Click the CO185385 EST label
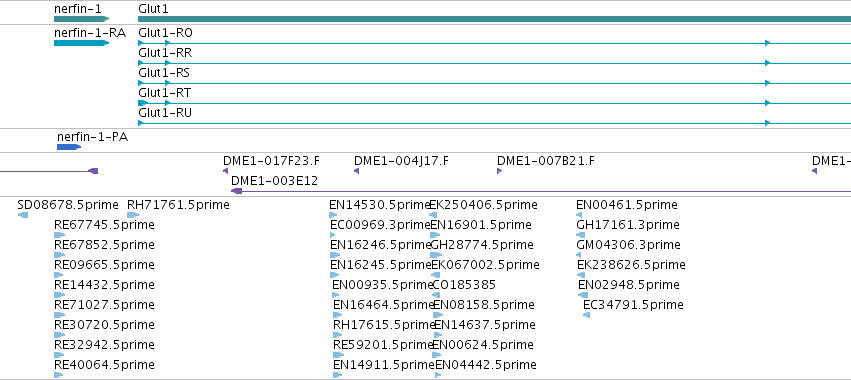Viewport: 851px width, 380px height. 465,284
